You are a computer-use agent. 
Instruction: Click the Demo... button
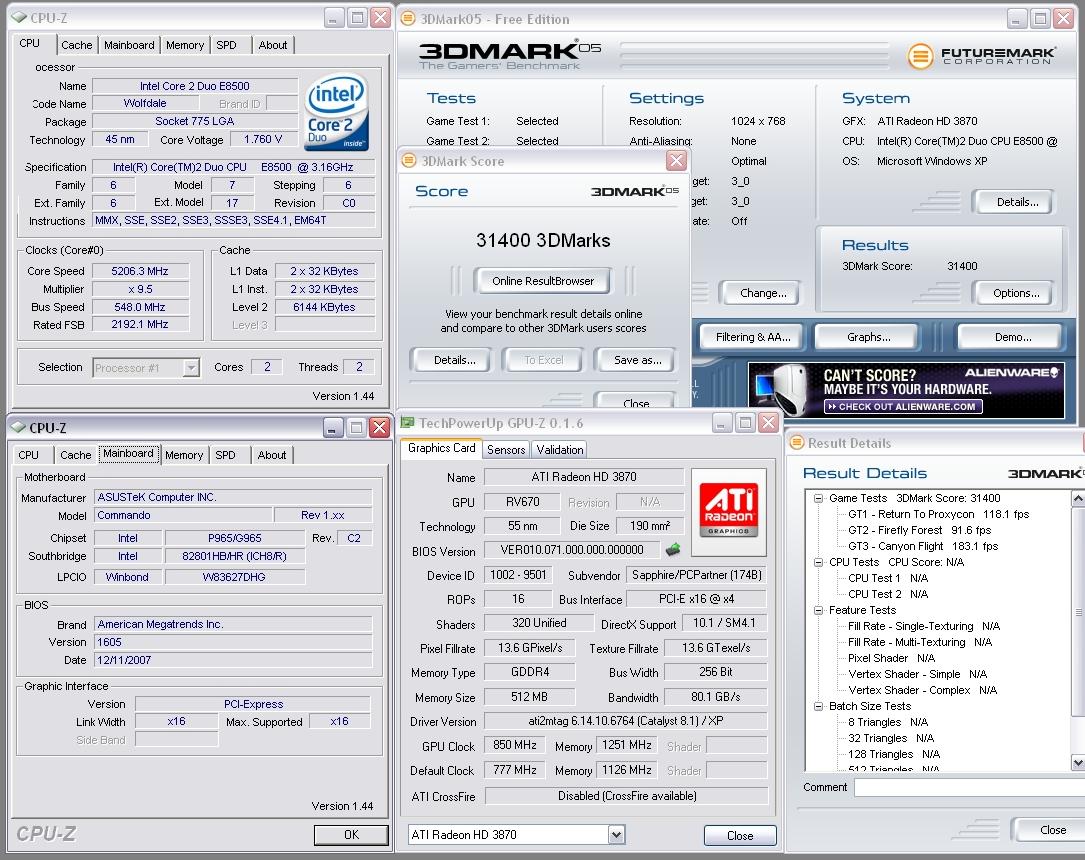tap(1012, 337)
